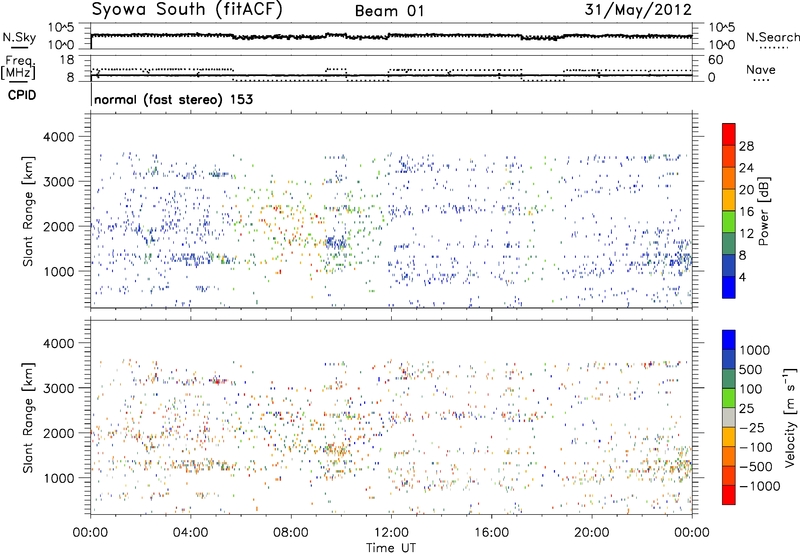Screen dimensions: 800x554
Task: Click the blue top segment of Velocity colorbar
Action: click(x=729, y=340)
